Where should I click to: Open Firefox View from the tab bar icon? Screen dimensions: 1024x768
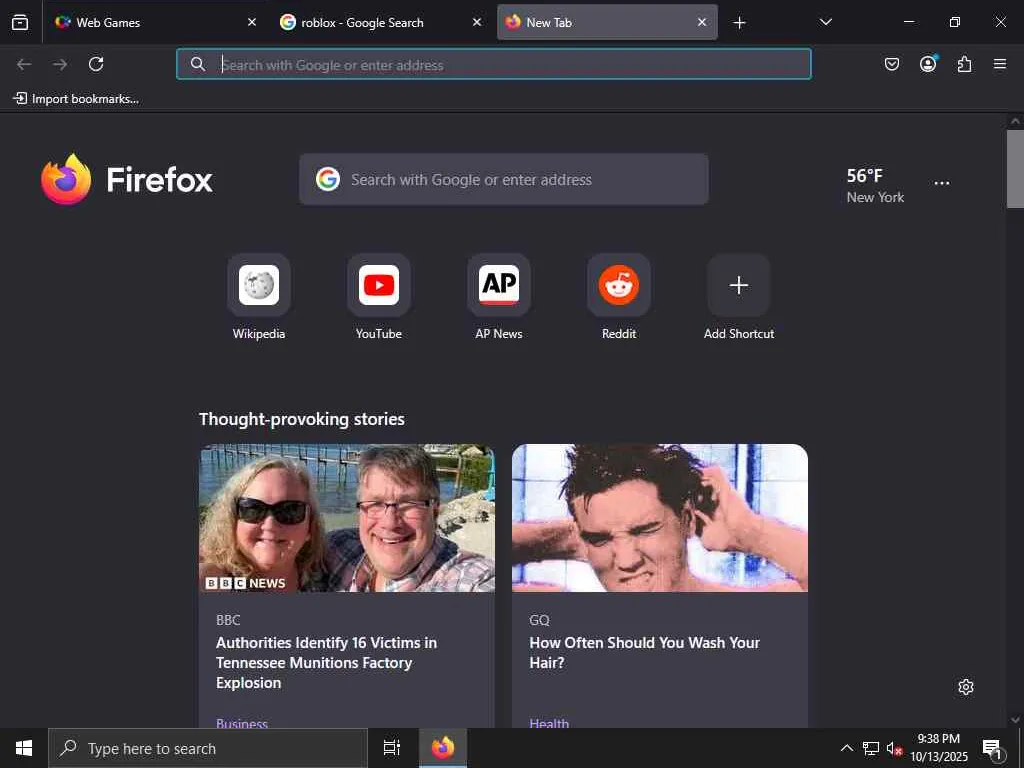[x=20, y=22]
